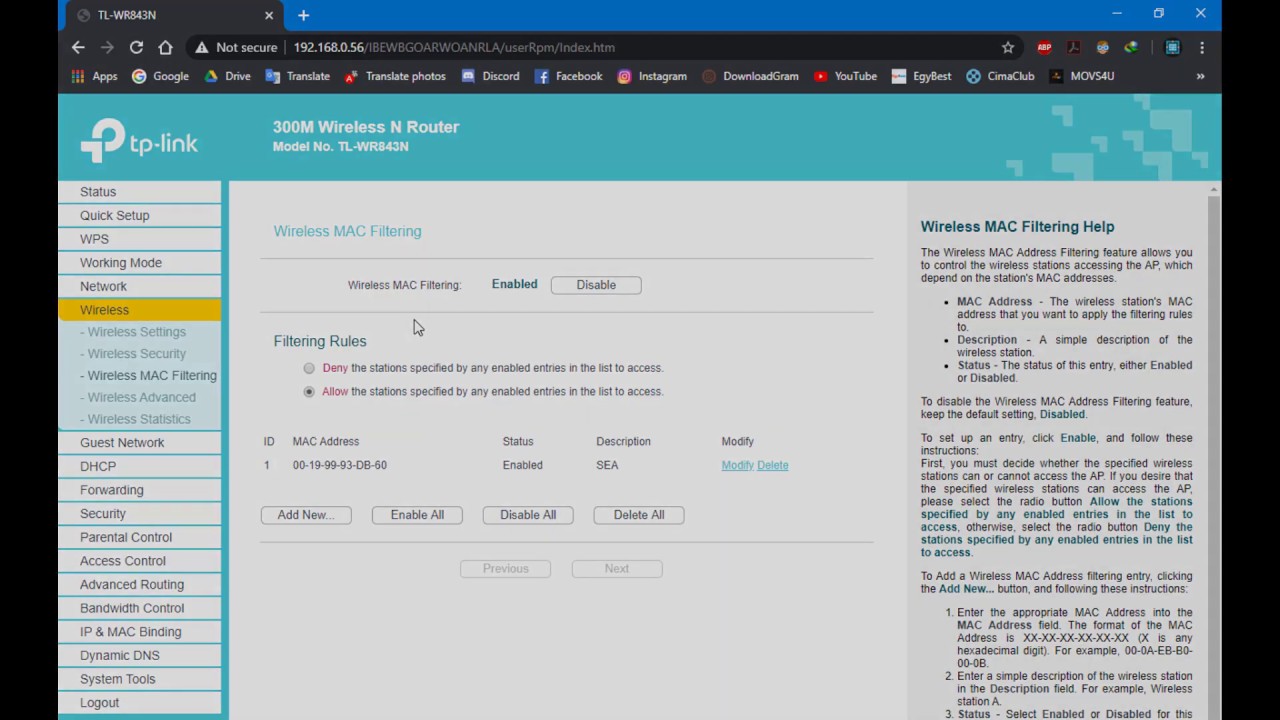Bookmark this page with the star icon
This screenshot has height=720, width=1280.
(1008, 47)
